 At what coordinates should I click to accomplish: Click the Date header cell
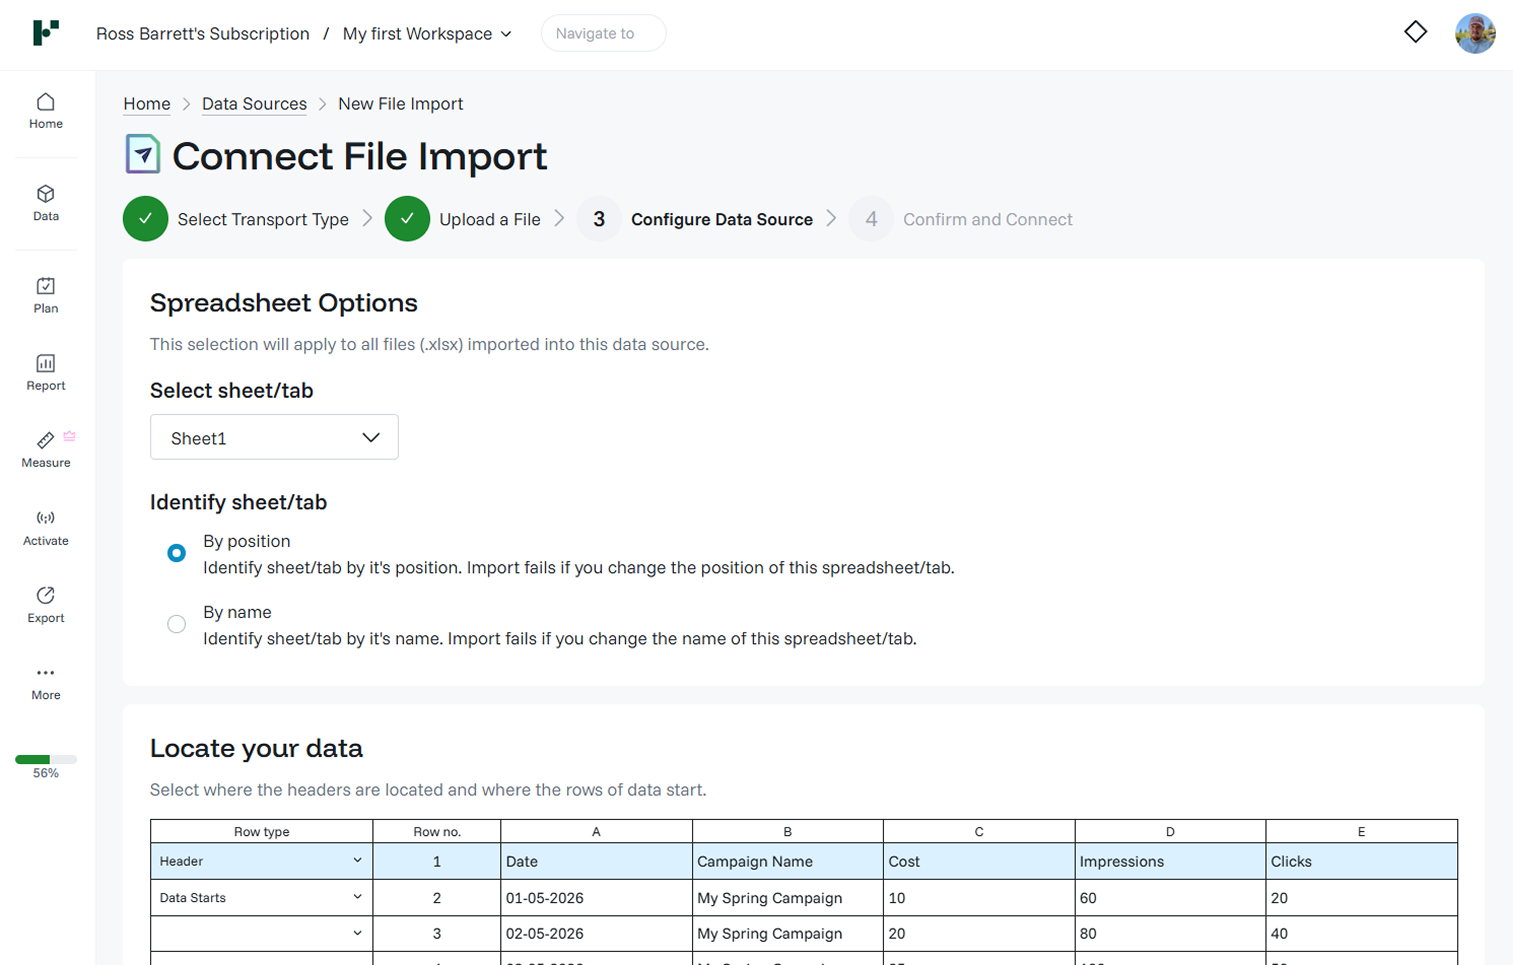596,861
